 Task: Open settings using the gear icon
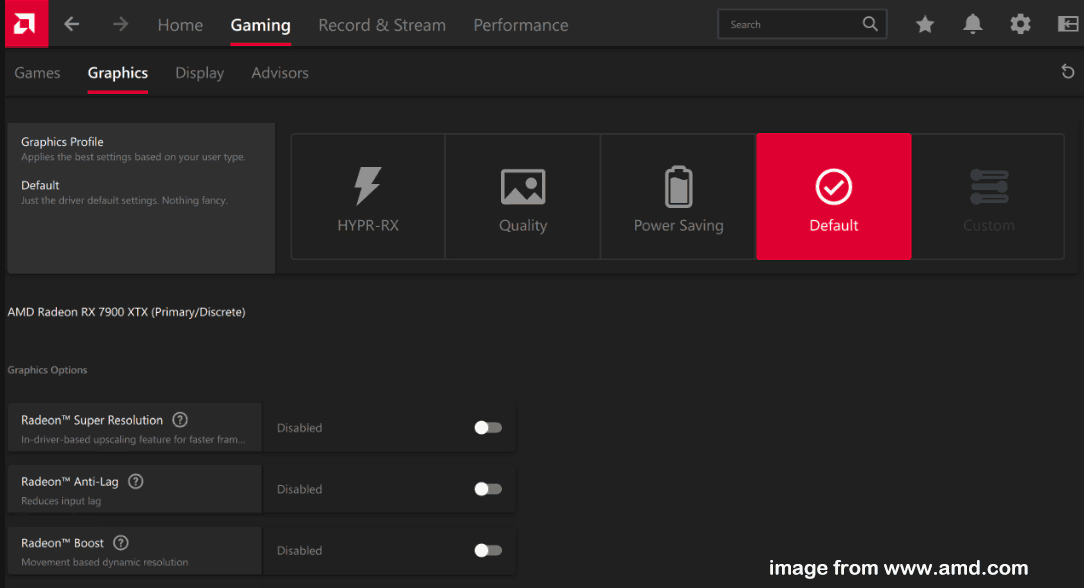tap(1020, 24)
